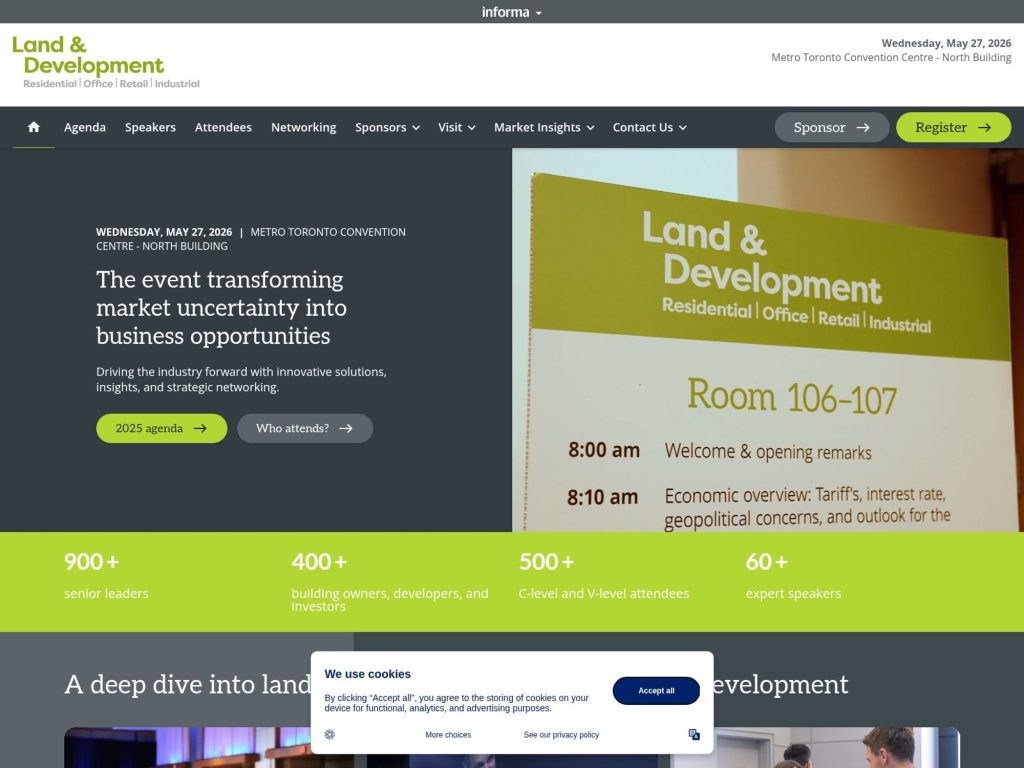The image size is (1024, 768).
Task: View the privacy policy link
Action: point(560,734)
